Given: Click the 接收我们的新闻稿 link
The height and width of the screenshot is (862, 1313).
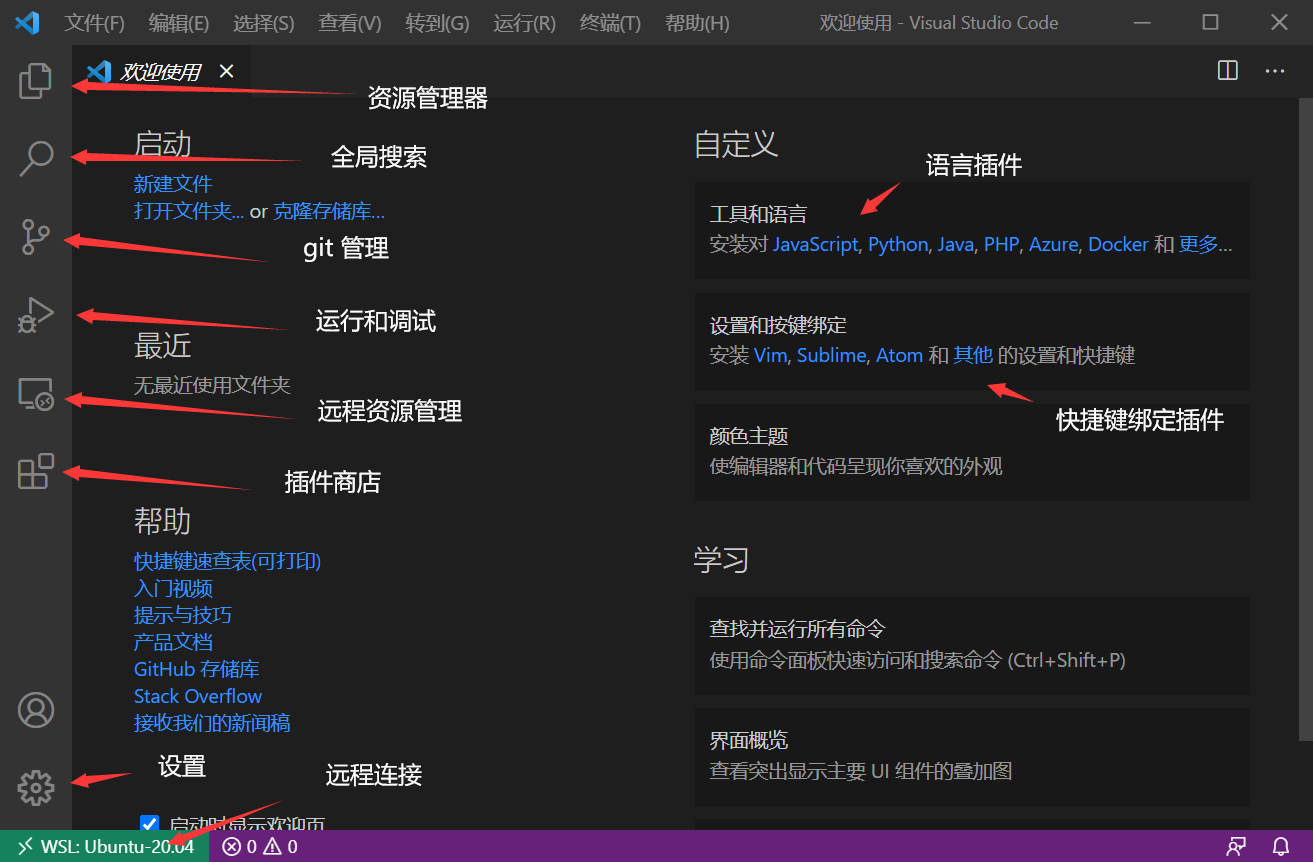Looking at the screenshot, I should pyautogui.click(x=212, y=723).
